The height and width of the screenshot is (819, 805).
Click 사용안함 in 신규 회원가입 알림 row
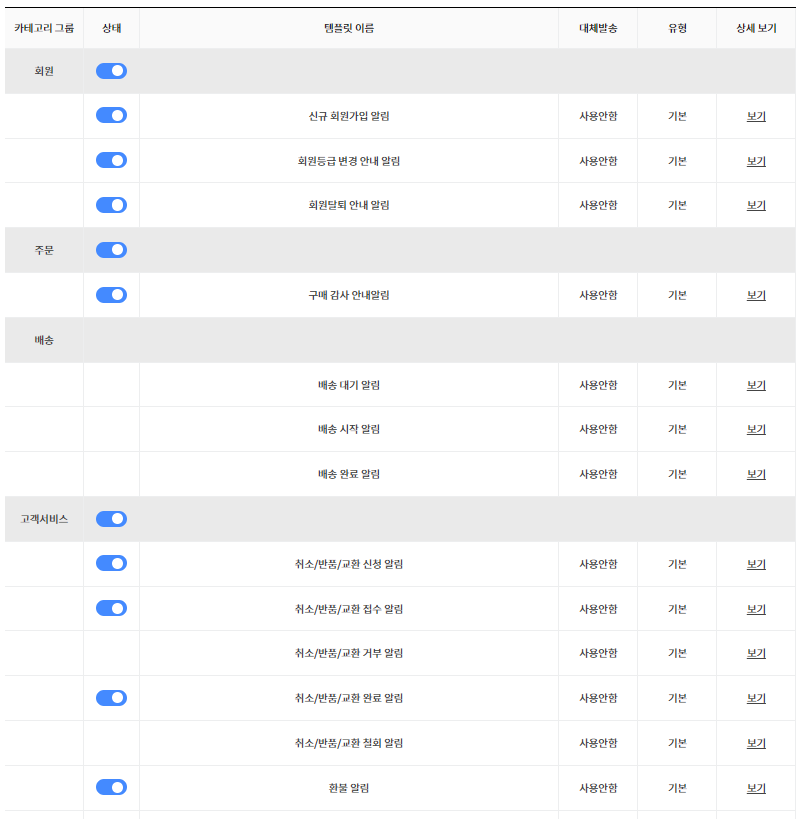[x=598, y=116]
